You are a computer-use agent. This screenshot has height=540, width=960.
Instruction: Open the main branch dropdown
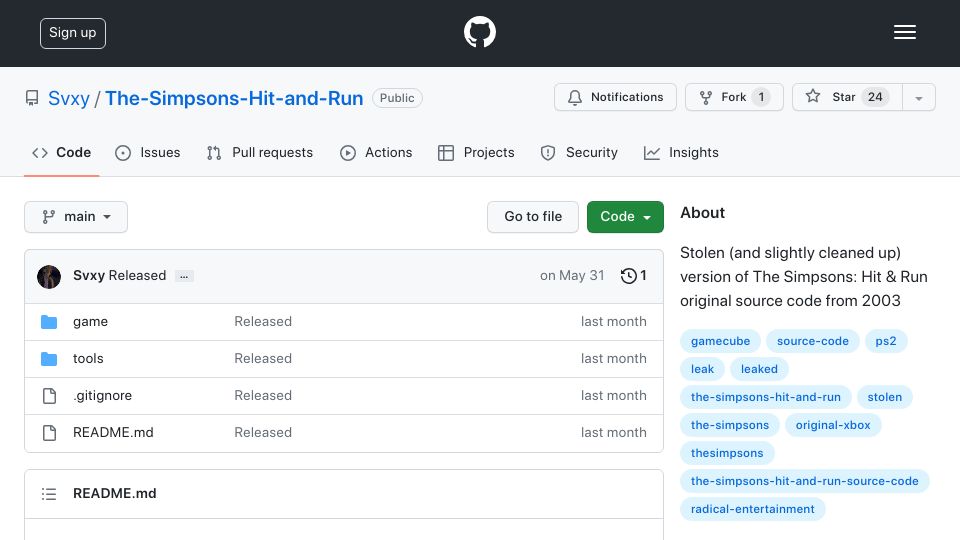pos(76,217)
